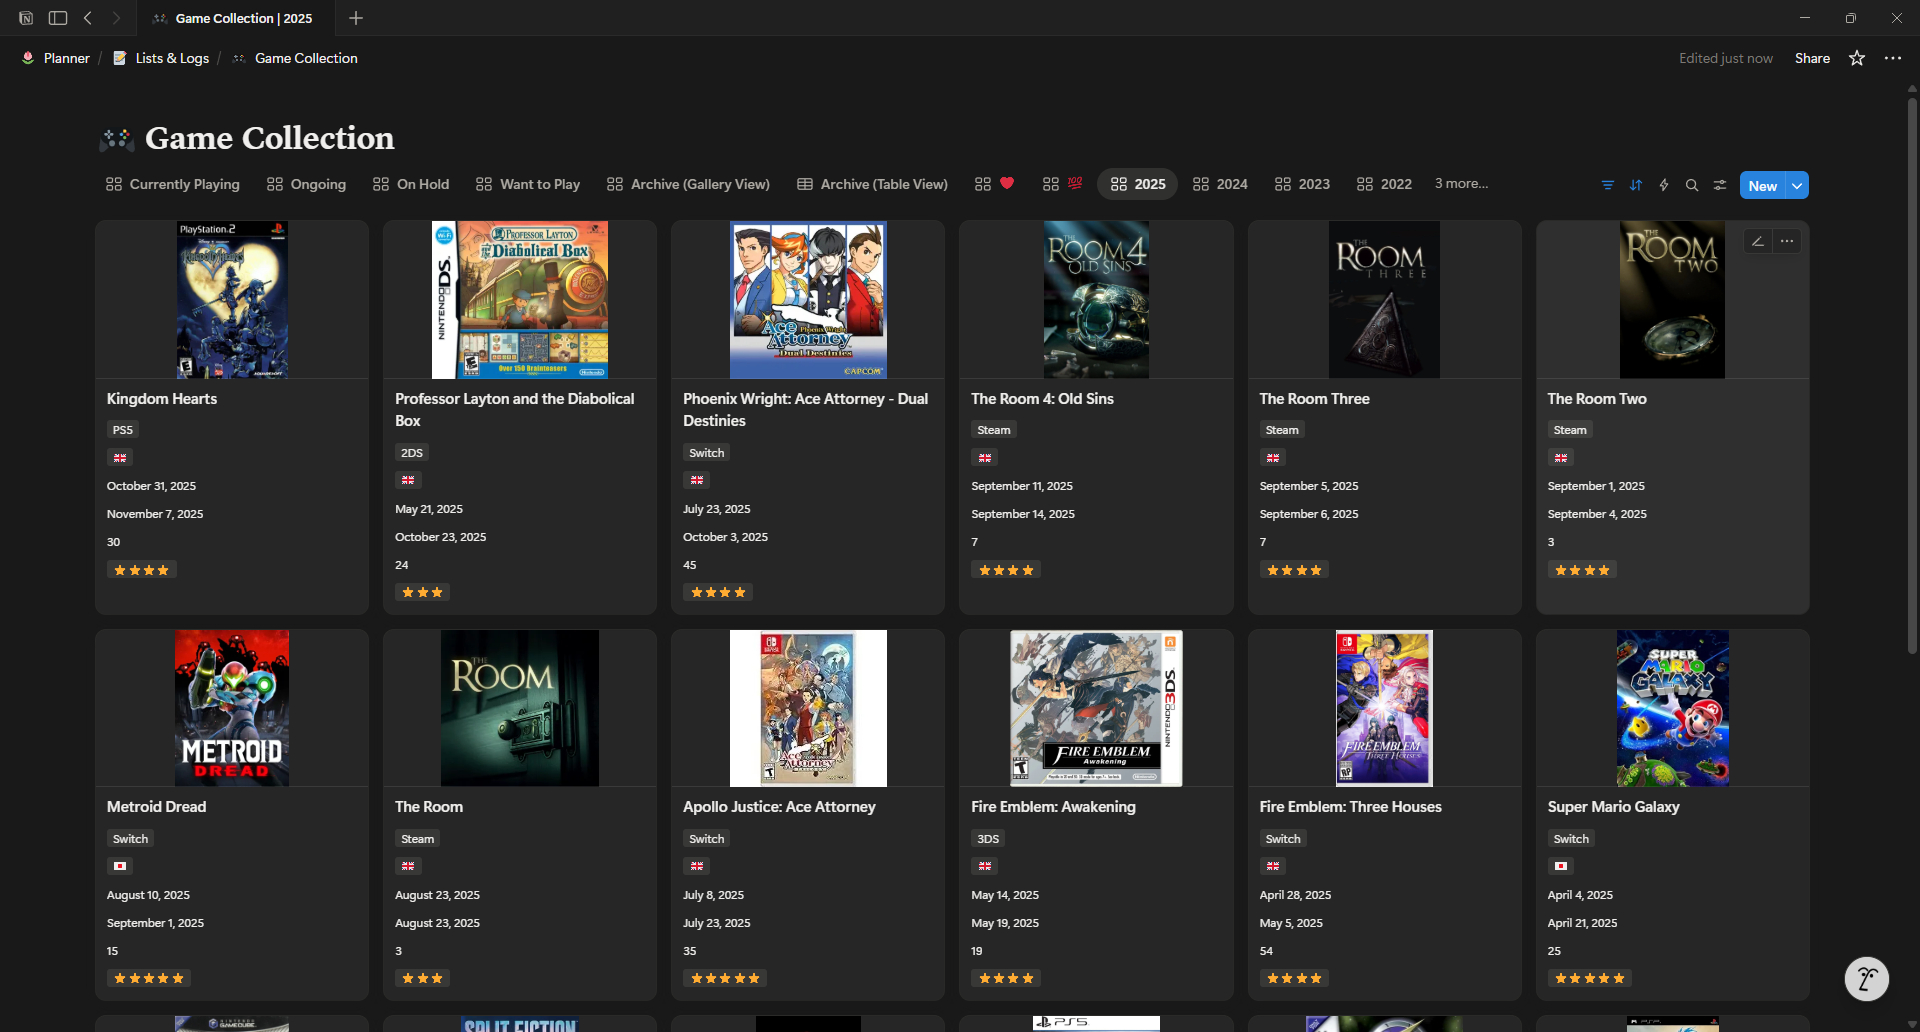Screen dimensions: 1920x1032
Task: Click the Share button
Action: tap(1811, 58)
